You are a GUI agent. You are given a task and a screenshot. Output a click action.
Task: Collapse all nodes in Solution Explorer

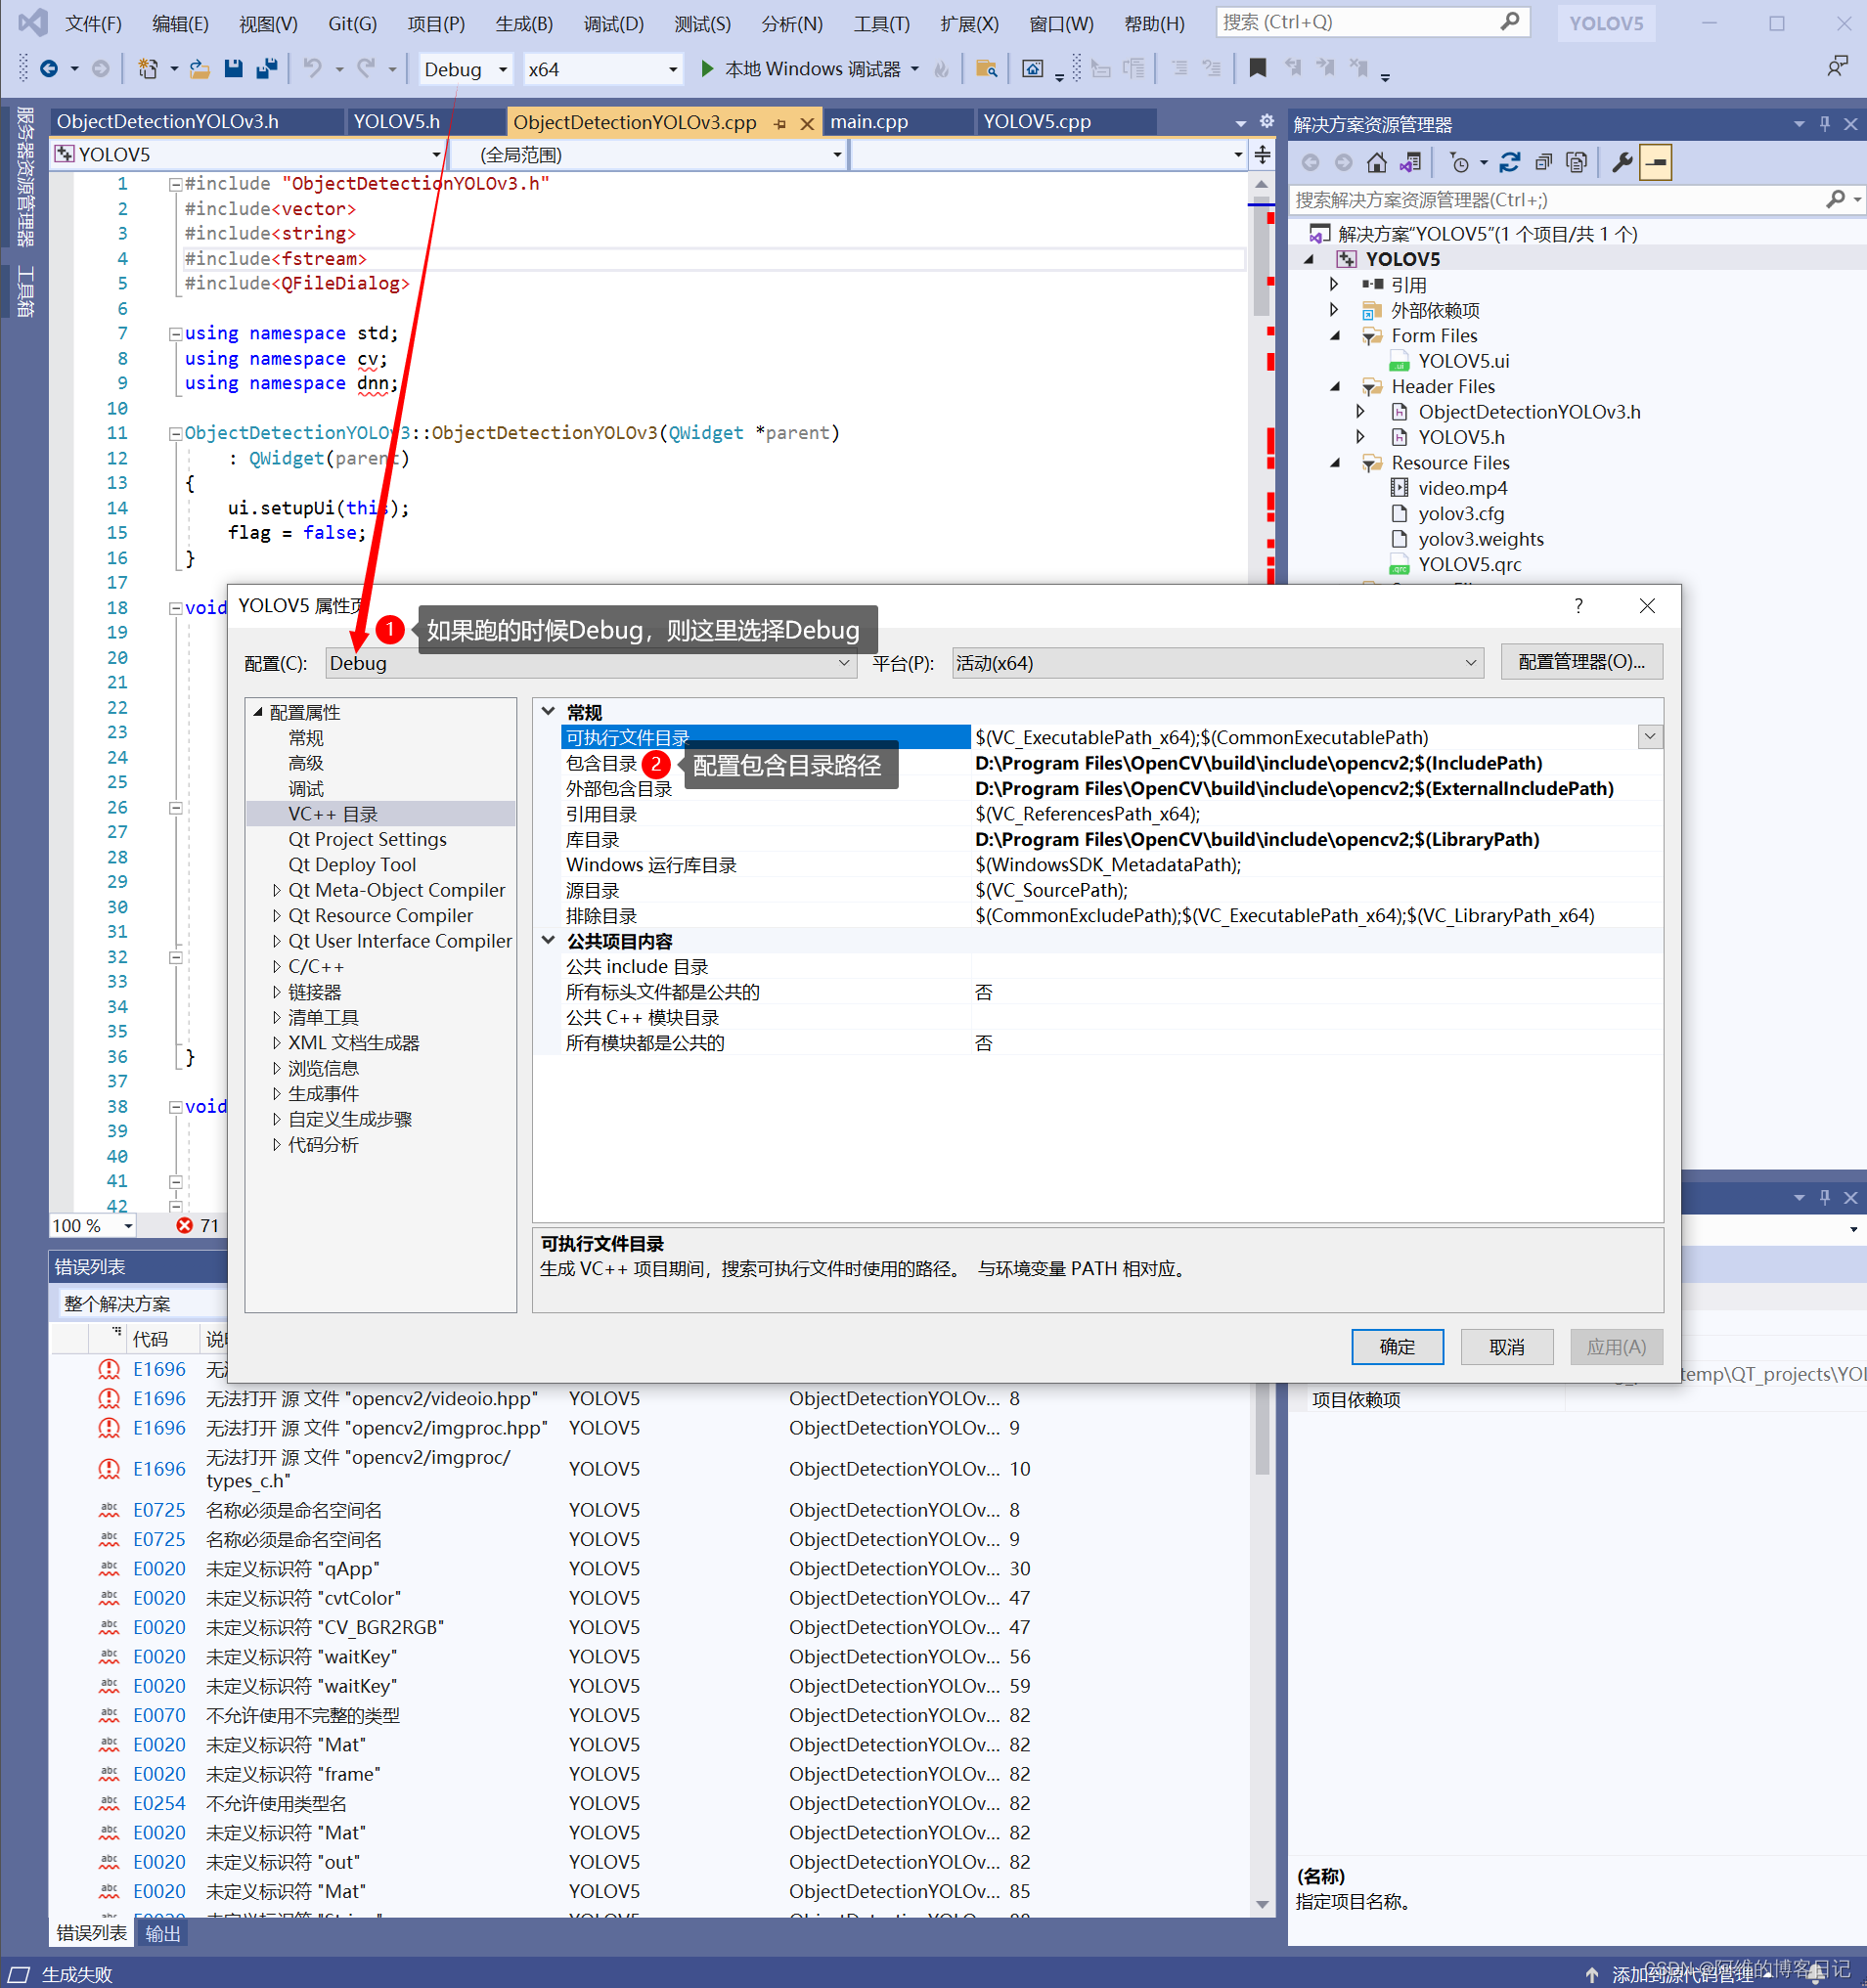click(1543, 162)
